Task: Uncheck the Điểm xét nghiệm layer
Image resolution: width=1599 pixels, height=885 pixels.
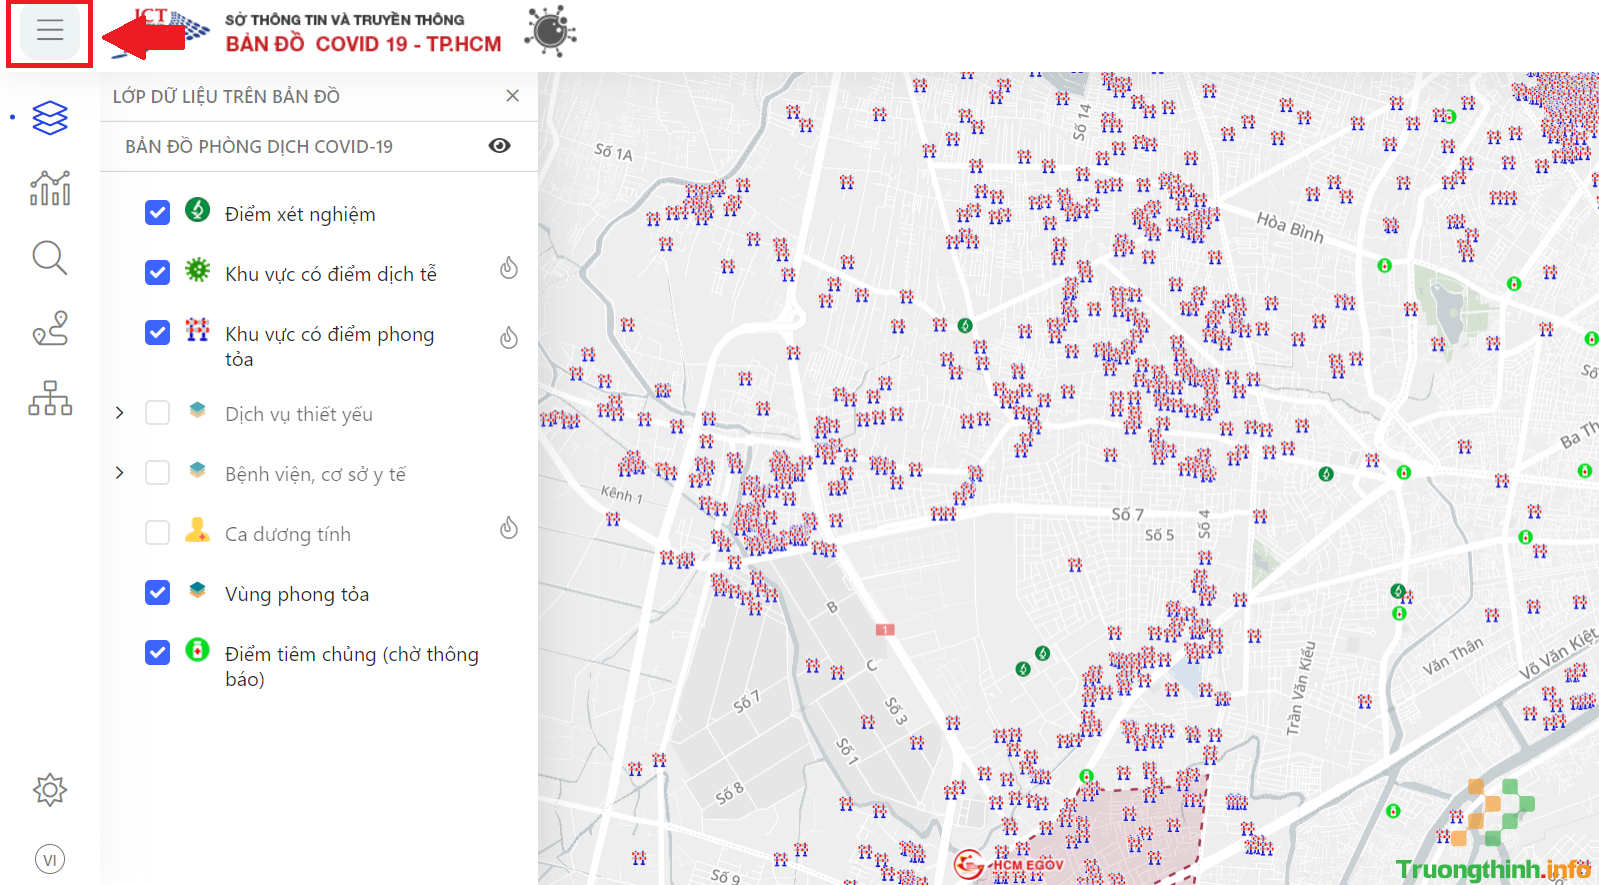Action: (157, 212)
